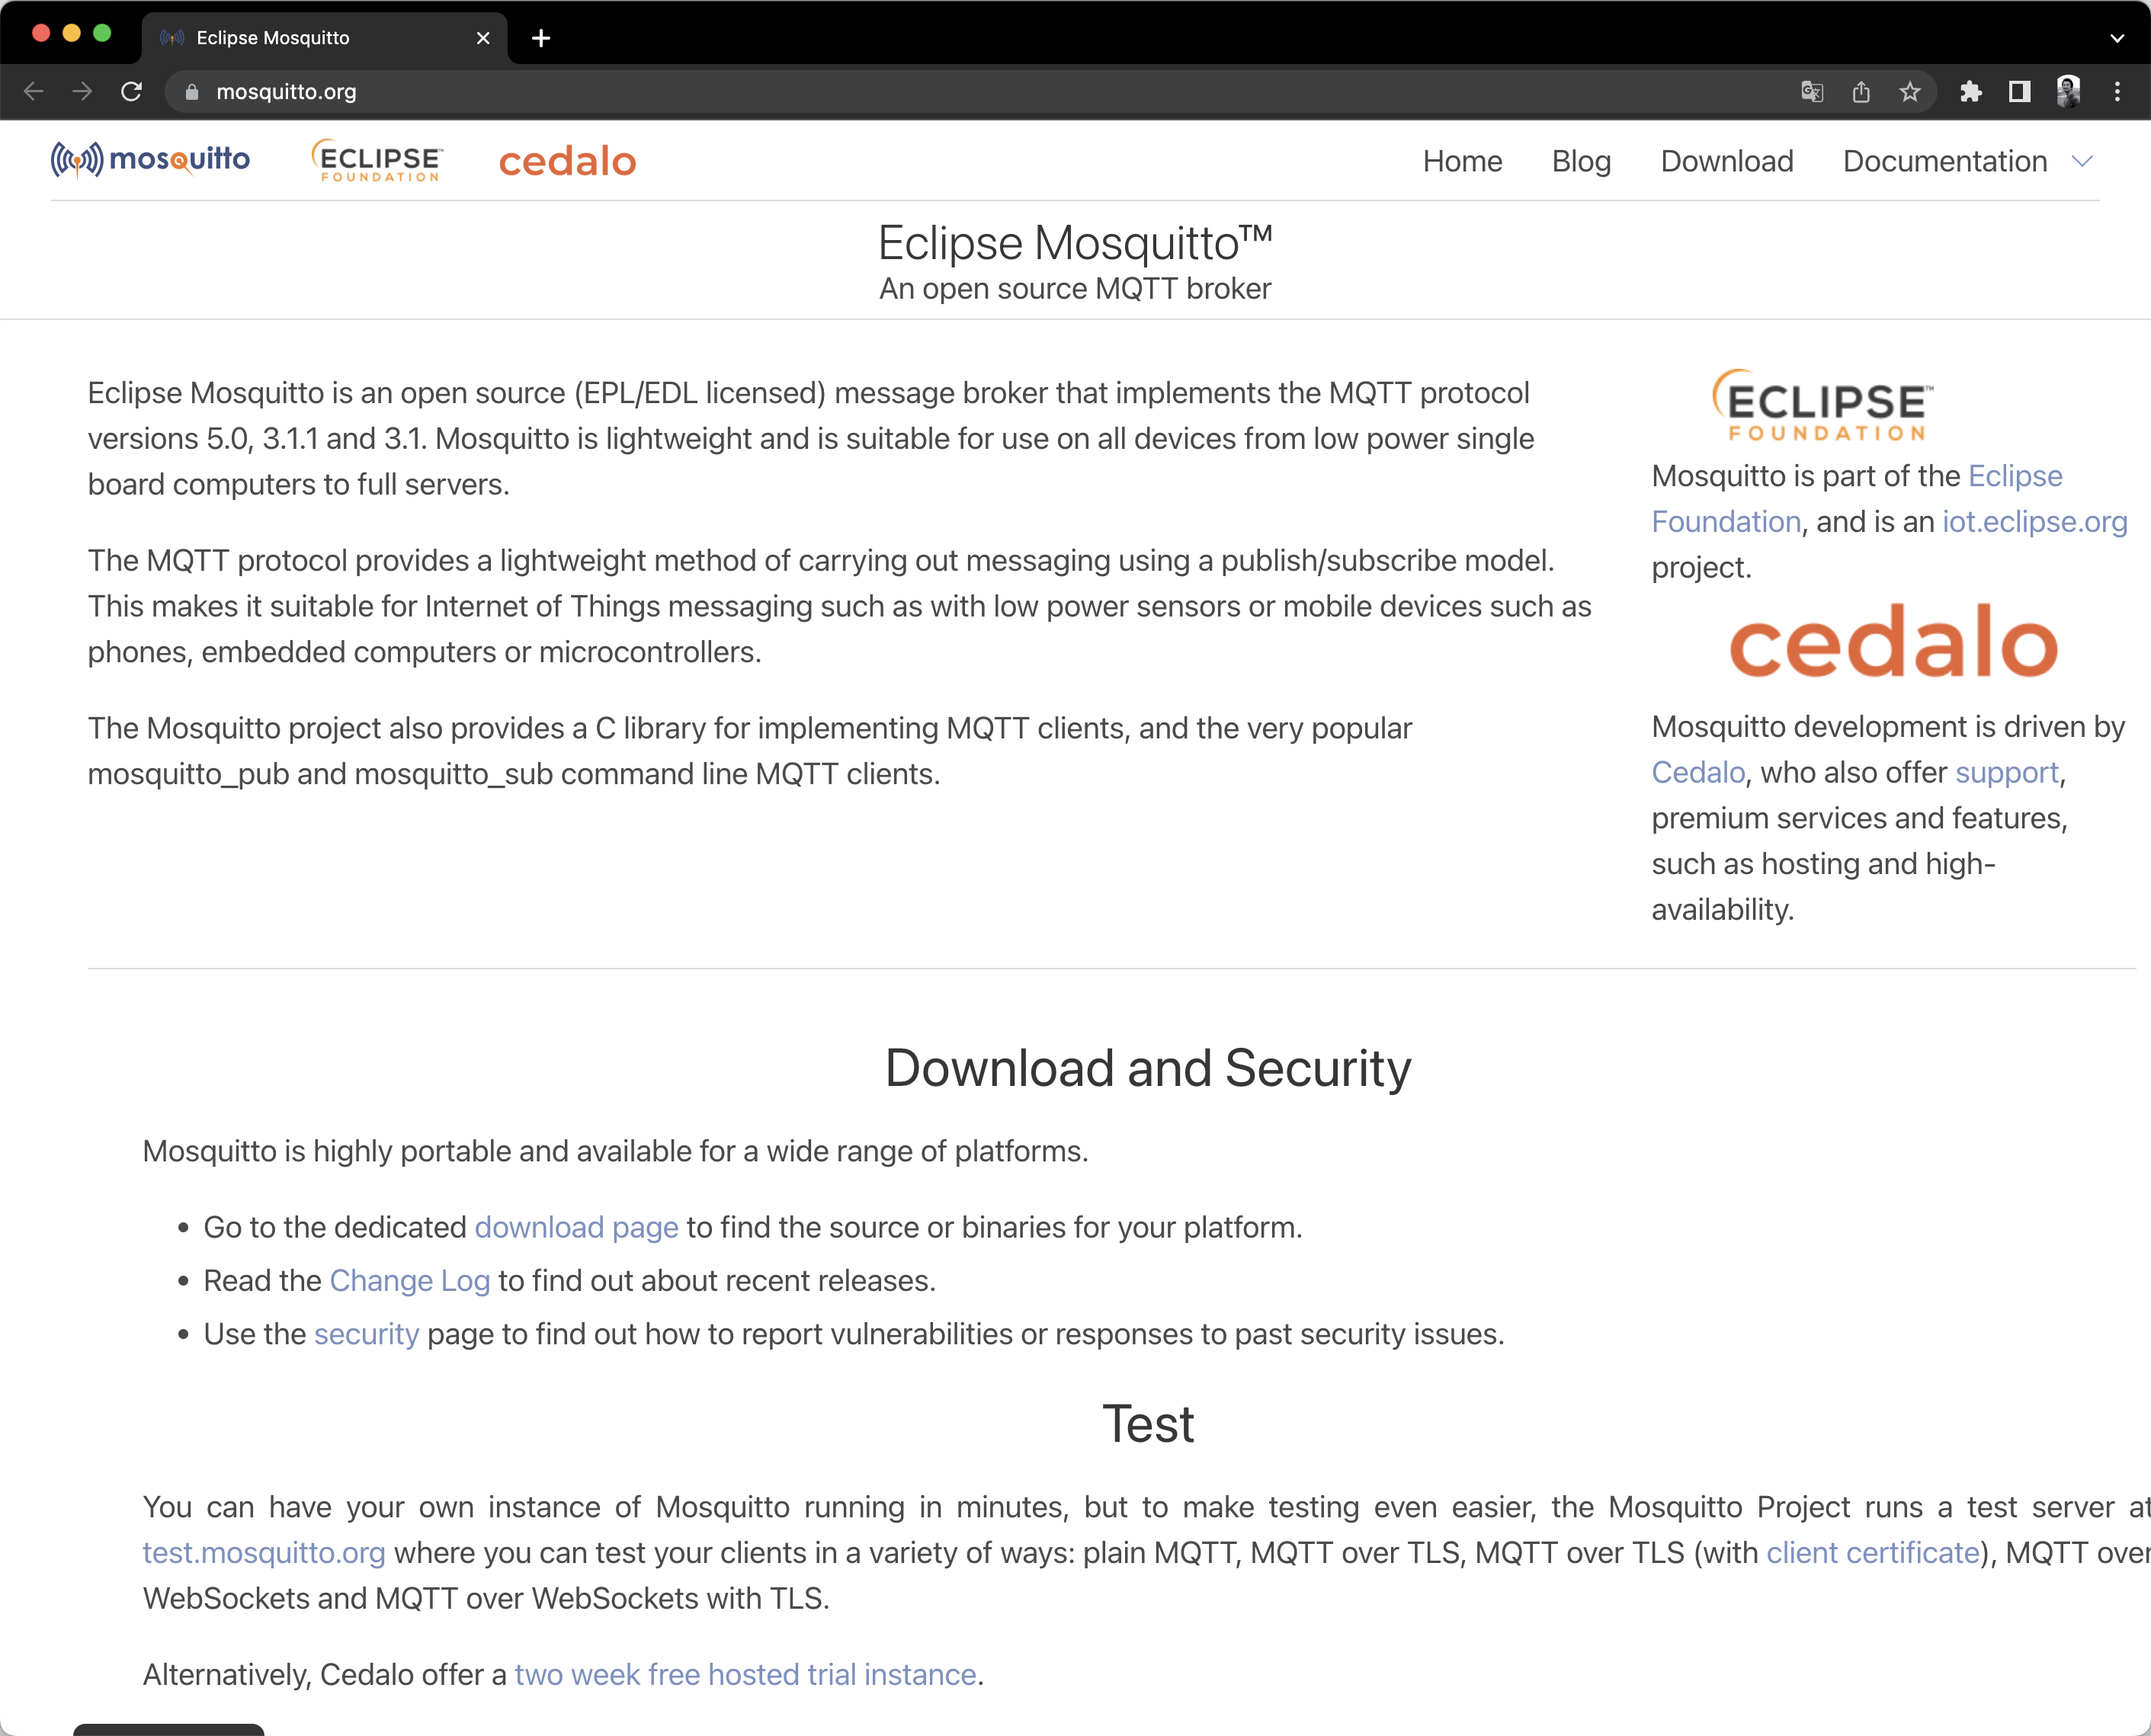The image size is (2151, 1736).
Task: Click the Download and Security heading
Action: [x=1148, y=1068]
